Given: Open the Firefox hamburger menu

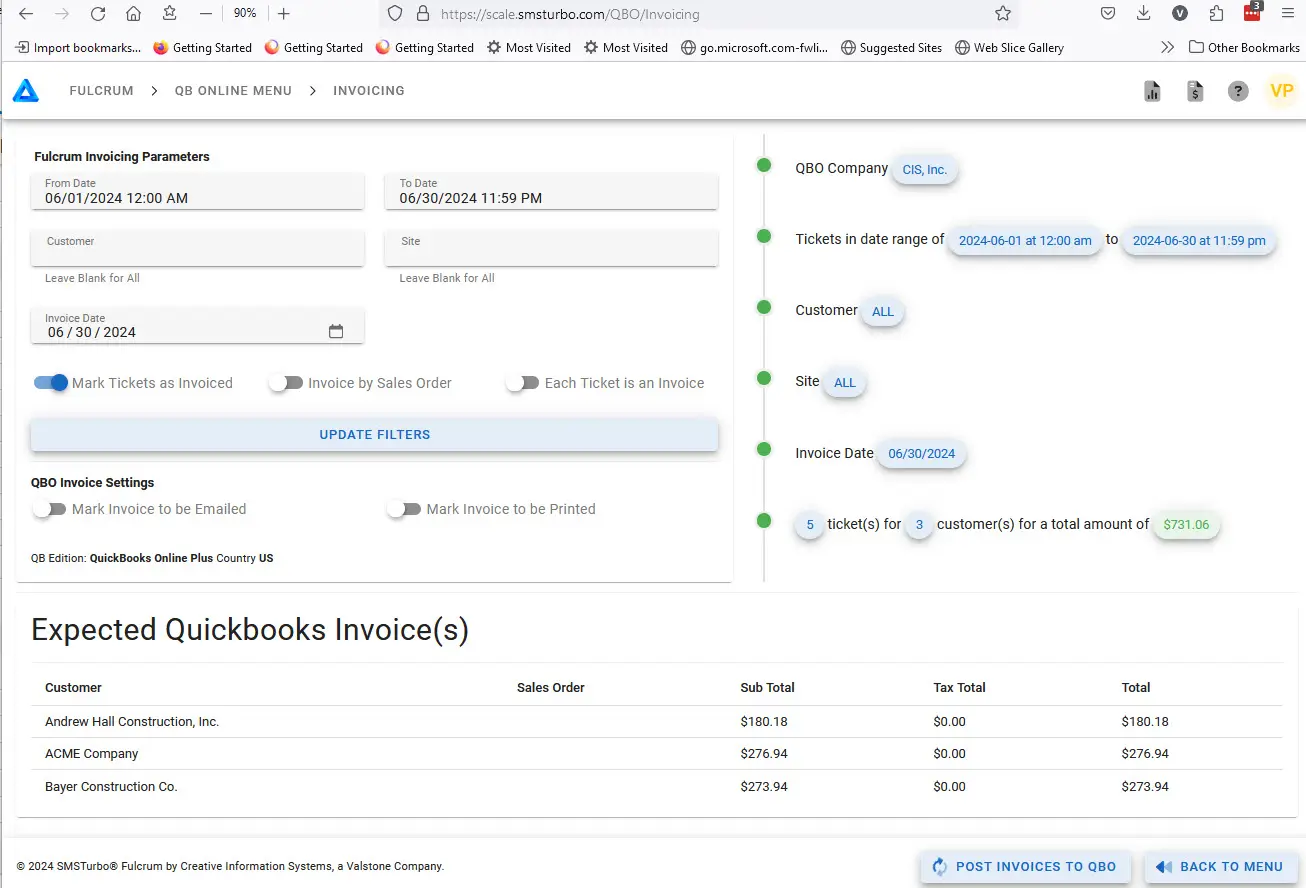Looking at the screenshot, I should [1288, 14].
